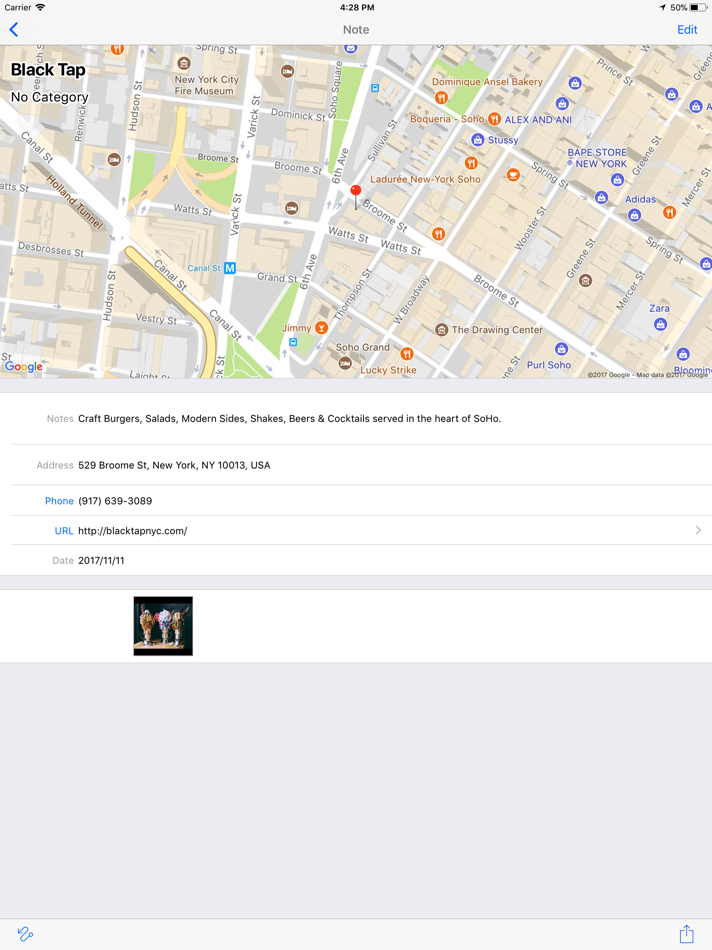
Task: Click the Holland Tunnel label on map
Action: [74, 202]
